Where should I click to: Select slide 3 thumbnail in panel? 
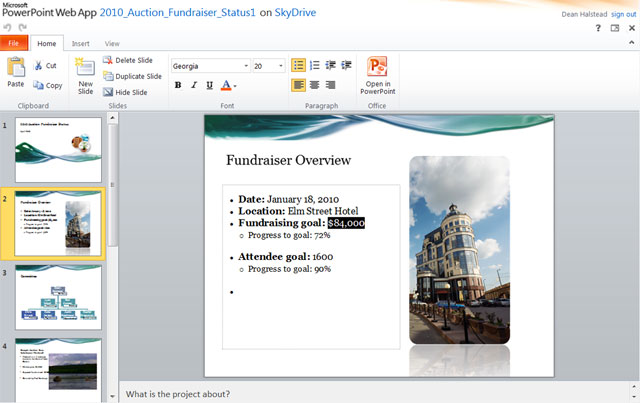(x=58, y=297)
